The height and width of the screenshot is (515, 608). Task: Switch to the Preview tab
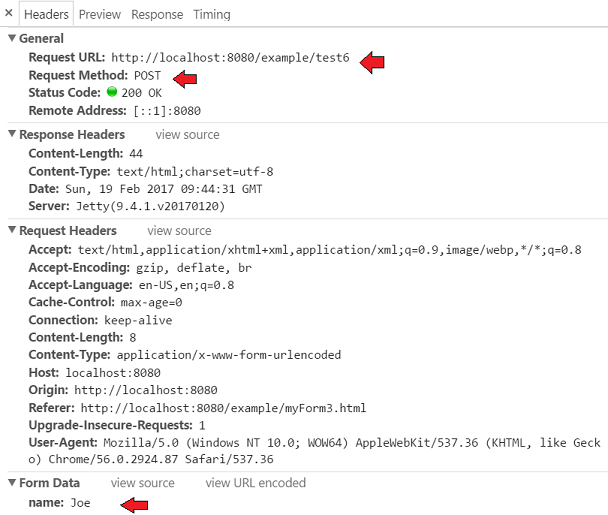(99, 14)
